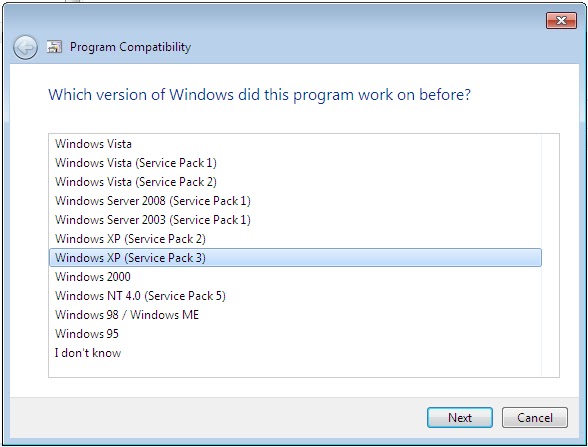Select Windows Server 2008 (Service Pack 1)
This screenshot has height=447, width=588.
[295, 201]
